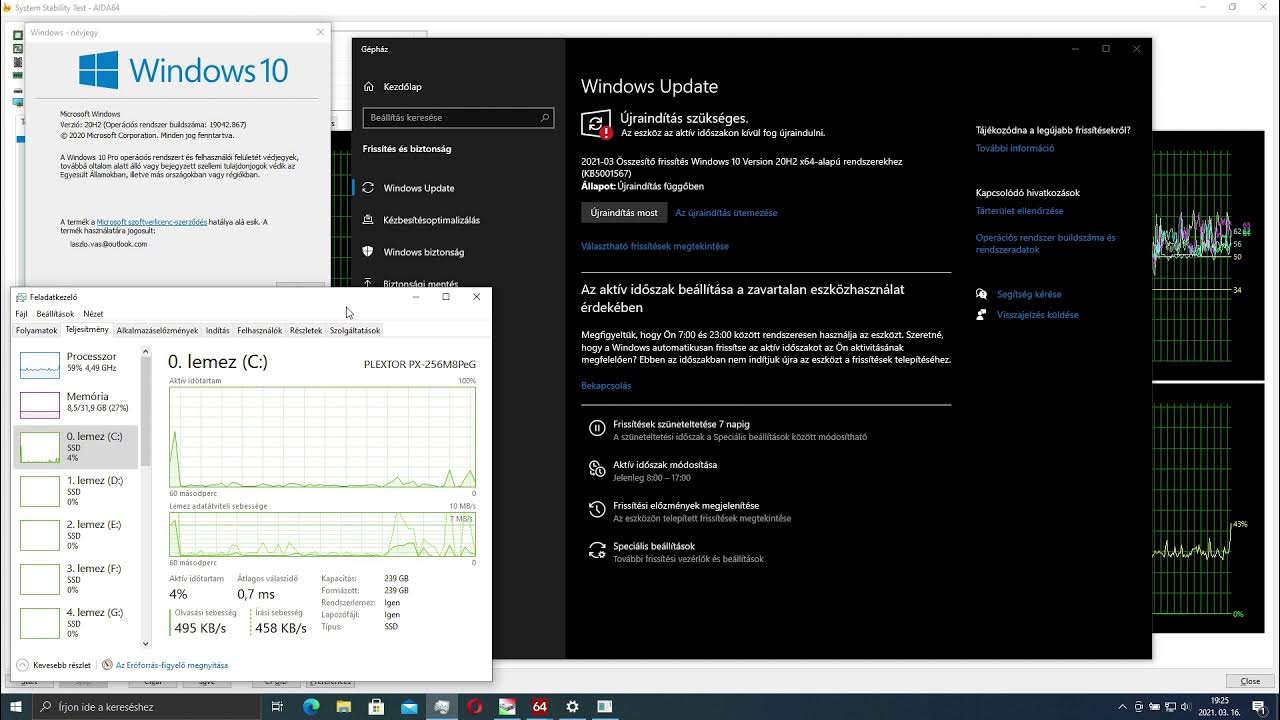Screen dimensions: 1280x720
Task: Switch to Felhasználók tab
Action: tap(260, 331)
